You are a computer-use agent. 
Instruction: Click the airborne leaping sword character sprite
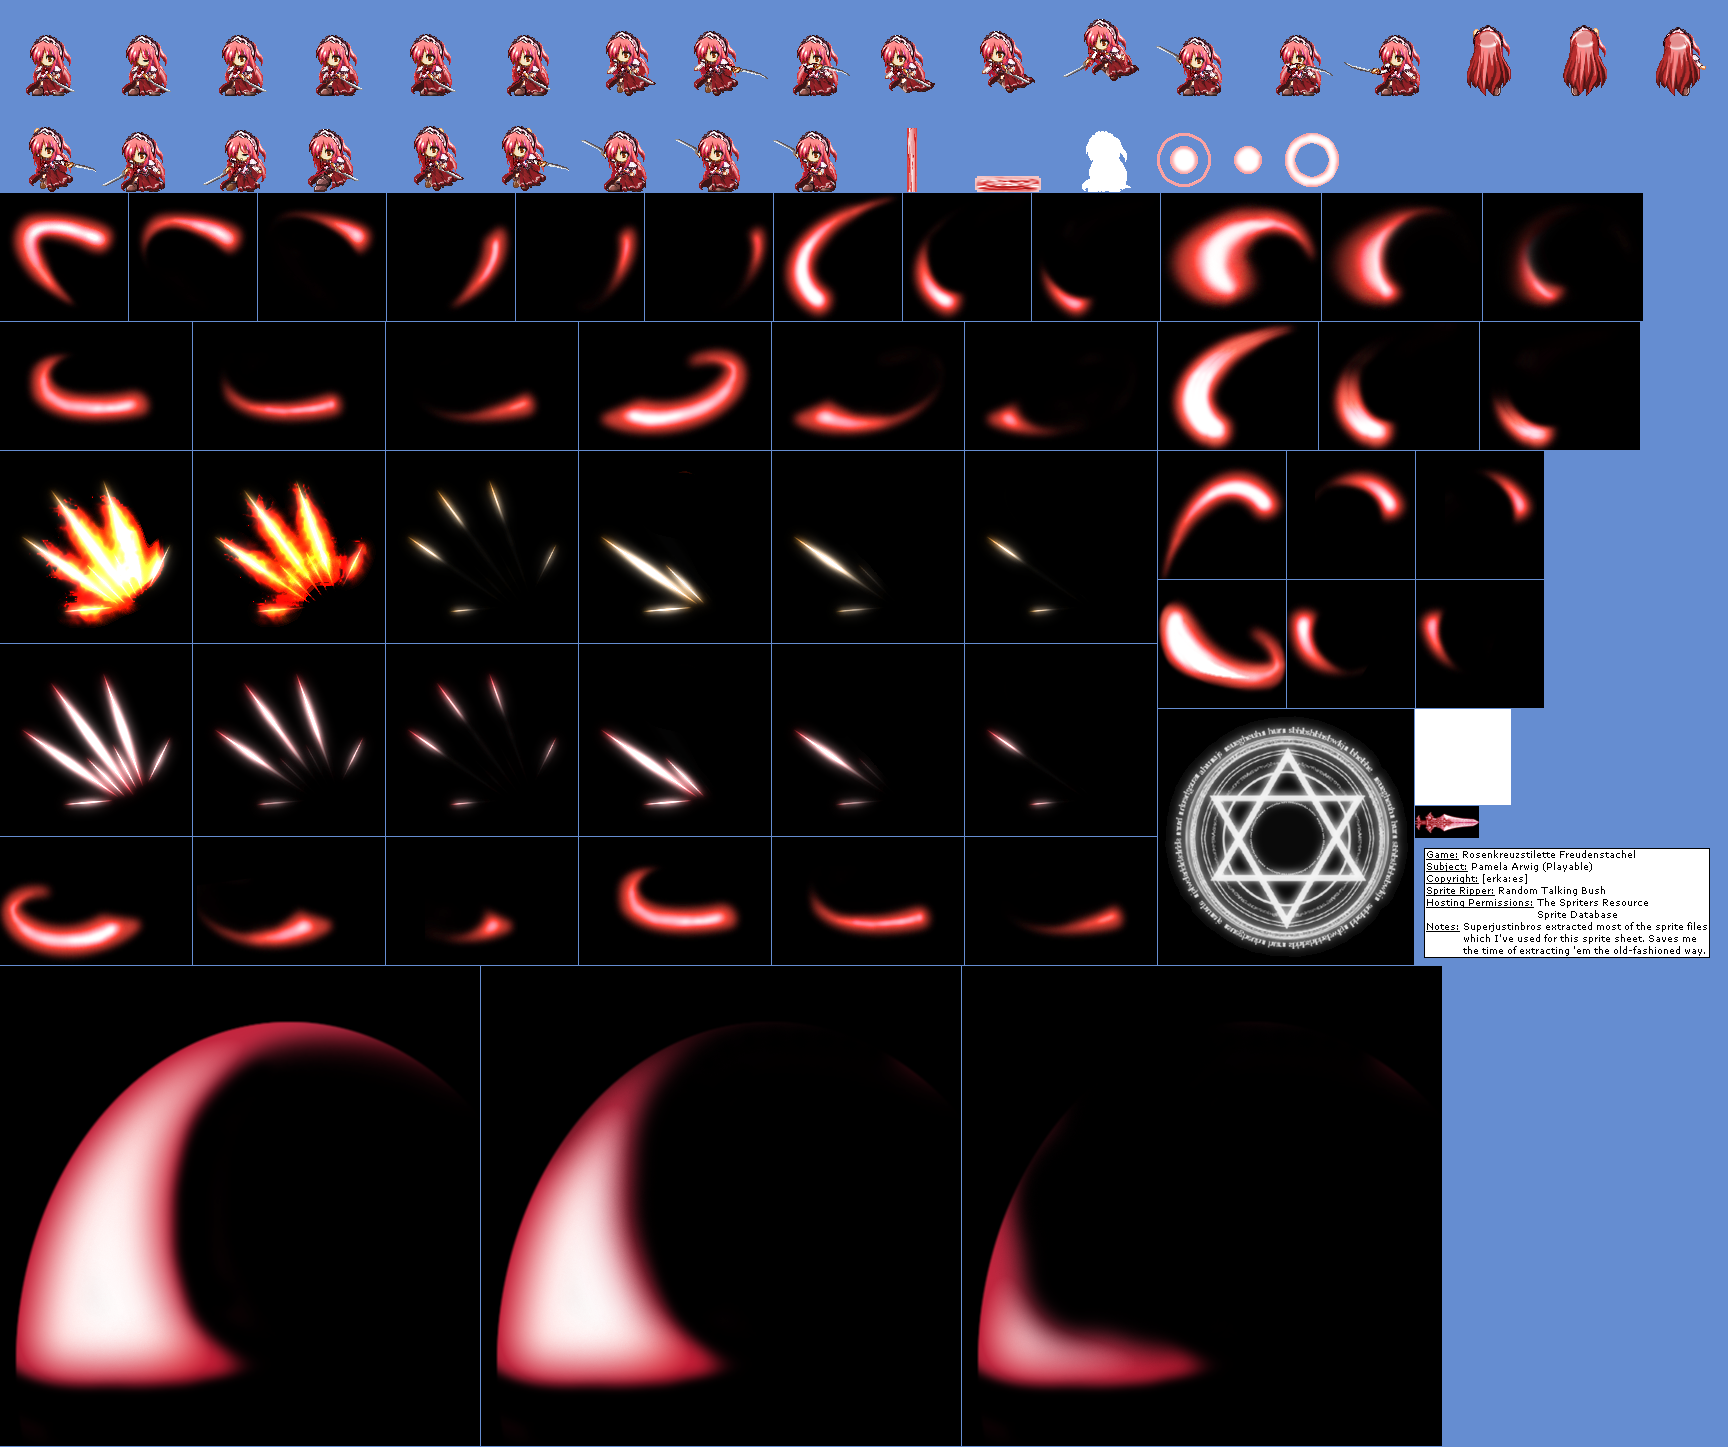[x=1102, y=50]
